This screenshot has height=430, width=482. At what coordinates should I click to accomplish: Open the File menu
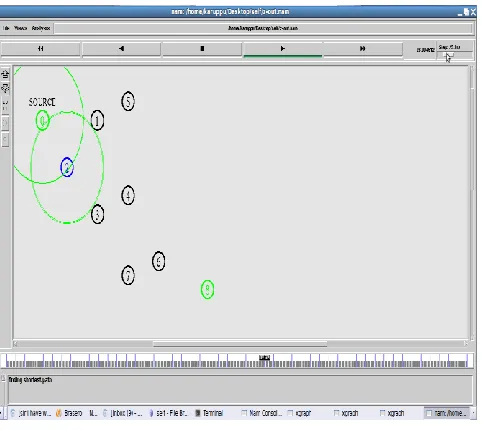coord(6,28)
